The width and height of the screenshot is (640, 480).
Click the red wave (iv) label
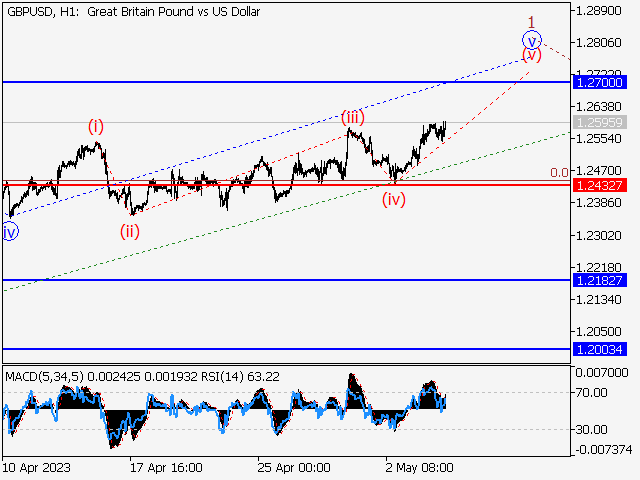[x=394, y=200]
